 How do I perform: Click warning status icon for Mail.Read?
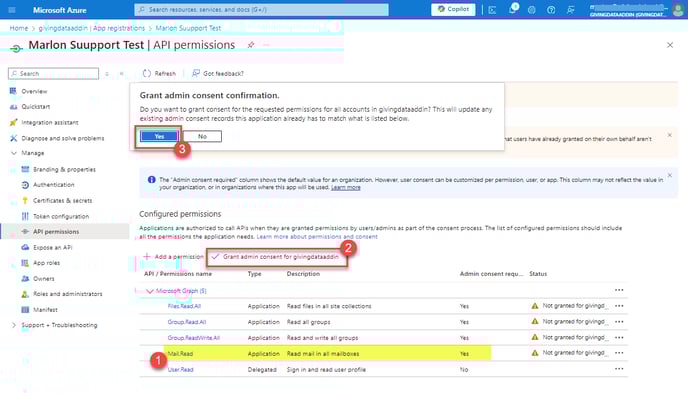[534, 353]
